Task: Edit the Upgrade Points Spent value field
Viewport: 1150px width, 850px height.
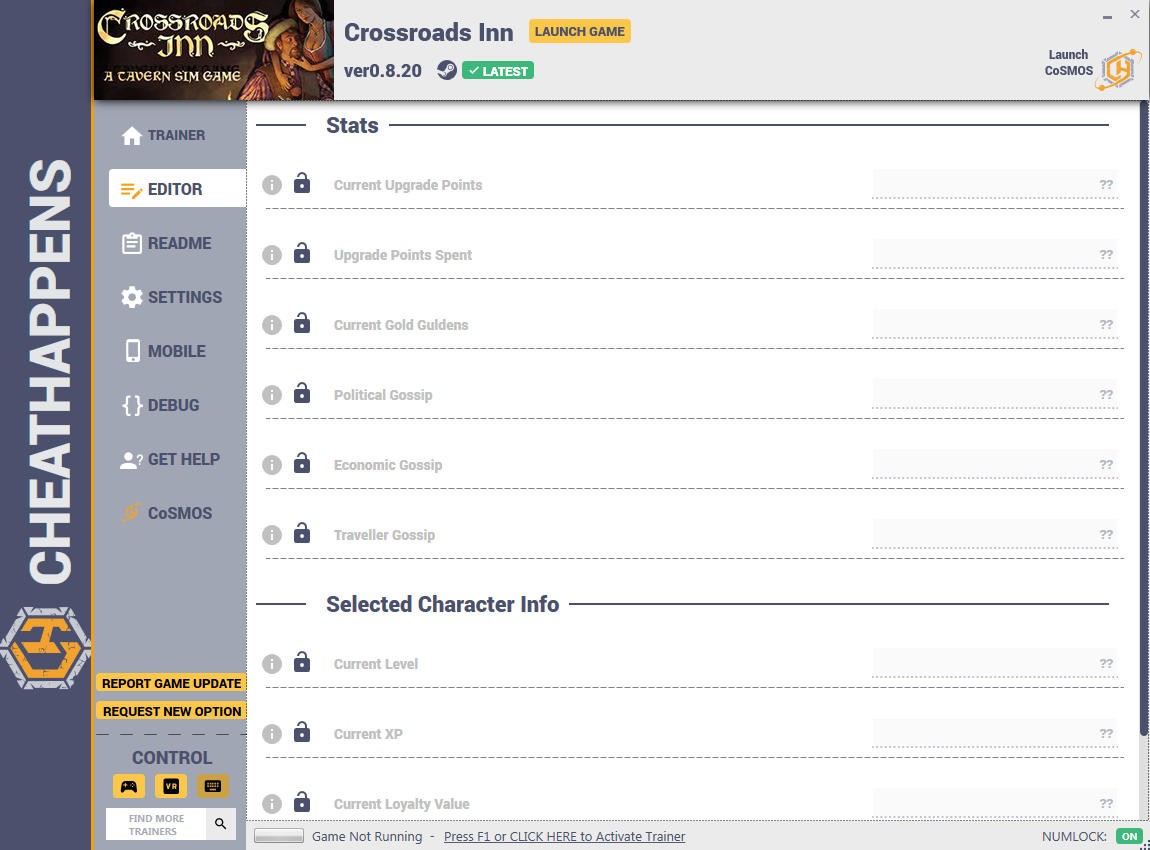Action: (995, 254)
